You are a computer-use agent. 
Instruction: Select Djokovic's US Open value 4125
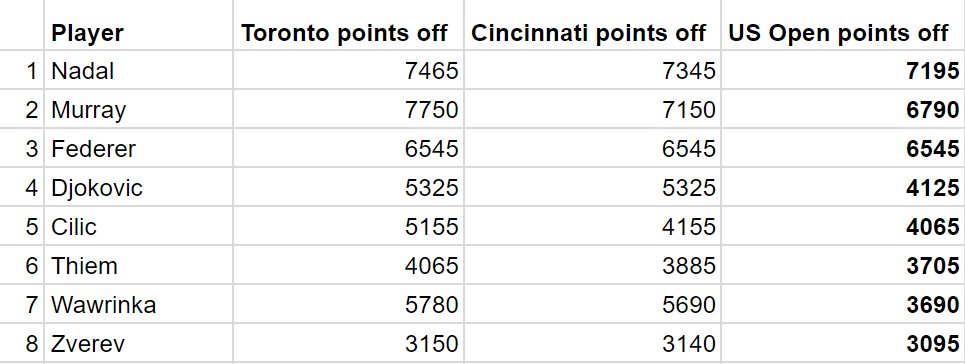[843, 187]
